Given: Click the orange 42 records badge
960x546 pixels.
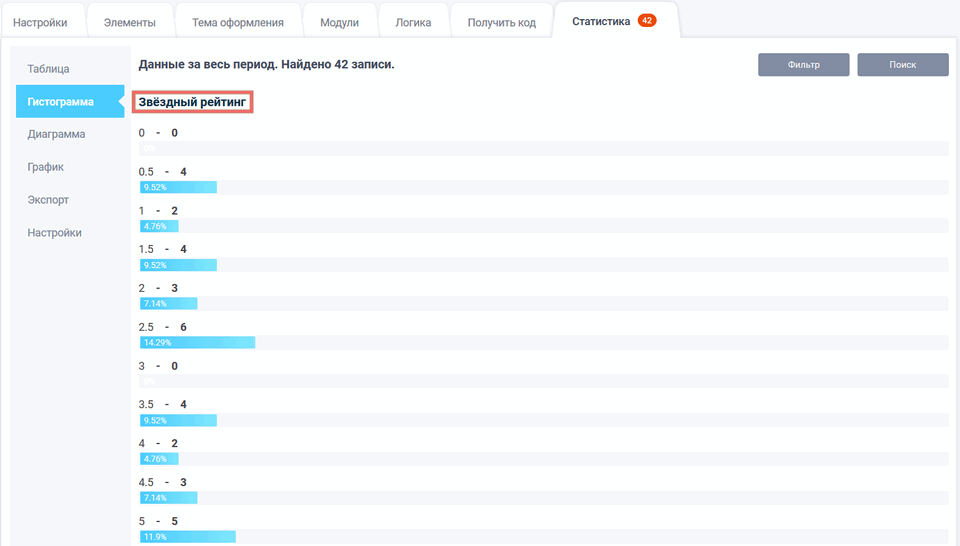Looking at the screenshot, I should [646, 21].
